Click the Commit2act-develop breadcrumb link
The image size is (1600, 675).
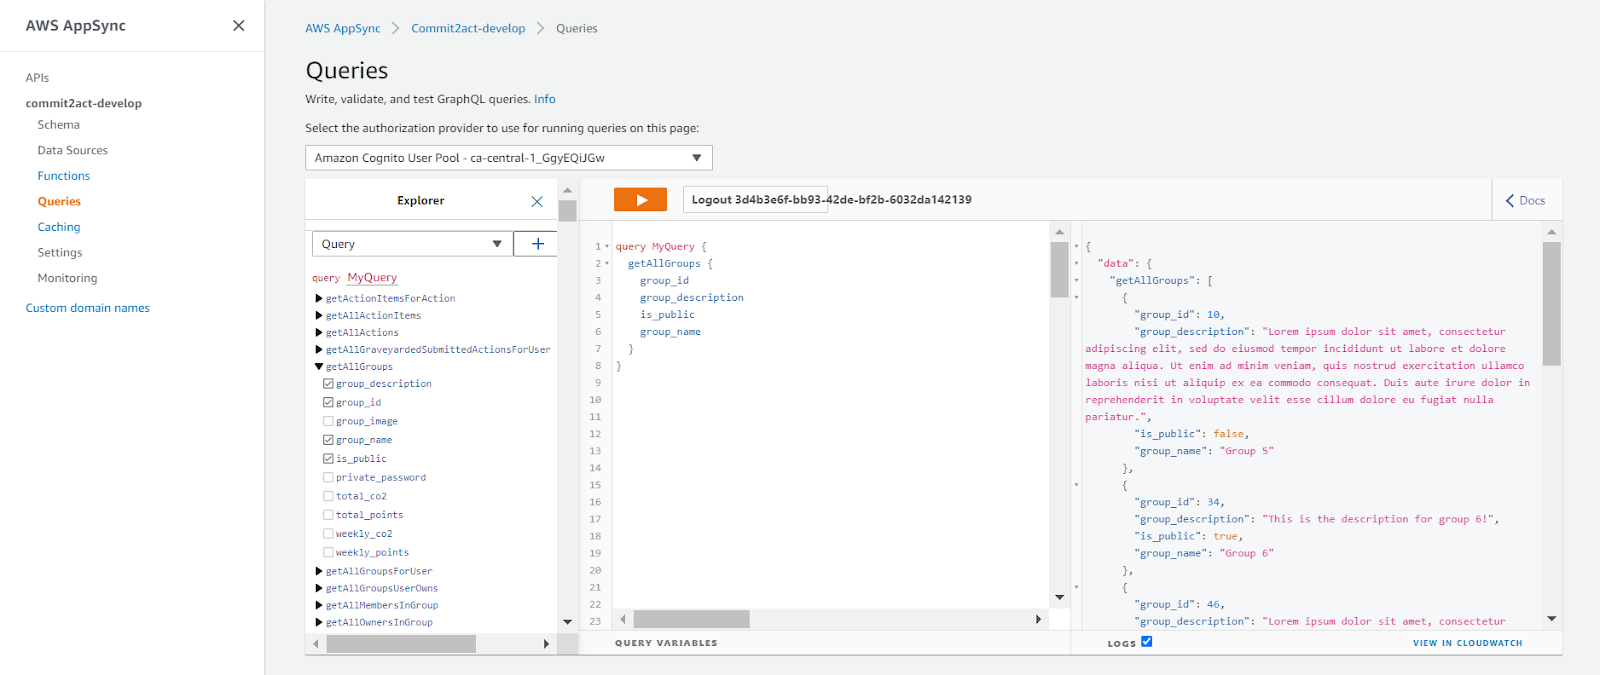point(468,28)
